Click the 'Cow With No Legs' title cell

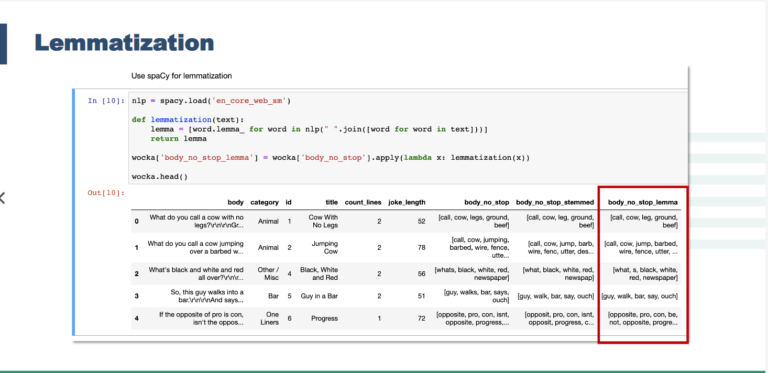click(x=323, y=221)
